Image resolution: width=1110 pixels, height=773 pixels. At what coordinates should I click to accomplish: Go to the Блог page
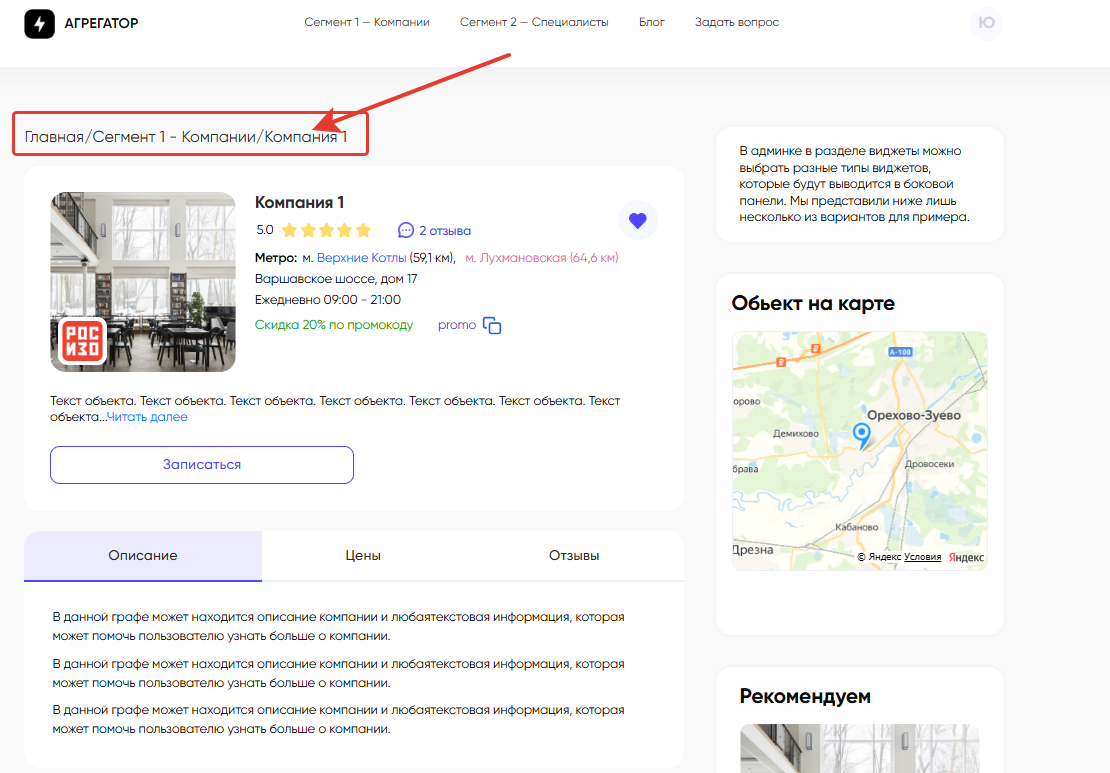(652, 22)
